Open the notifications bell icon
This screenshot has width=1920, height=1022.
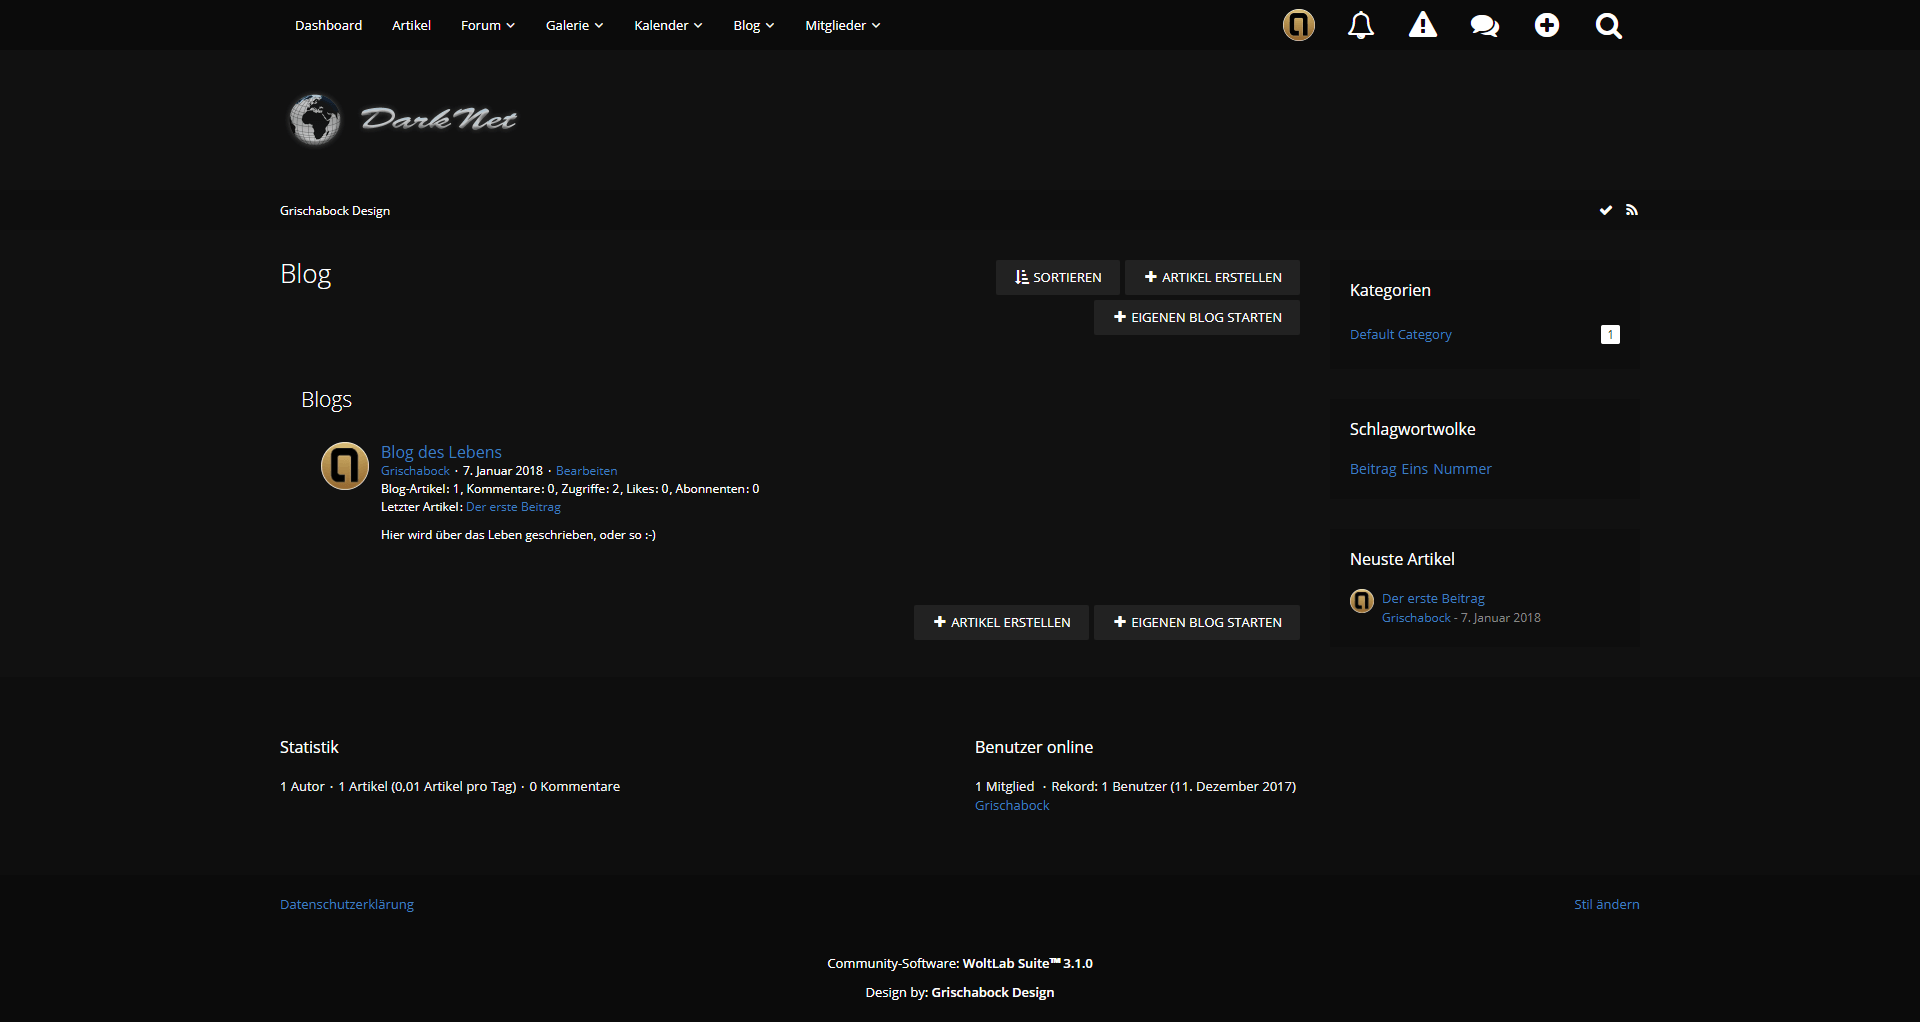1360,25
